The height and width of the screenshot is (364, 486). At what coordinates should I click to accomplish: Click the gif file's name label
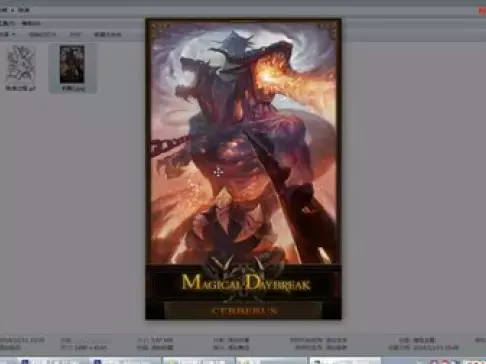point(21,88)
